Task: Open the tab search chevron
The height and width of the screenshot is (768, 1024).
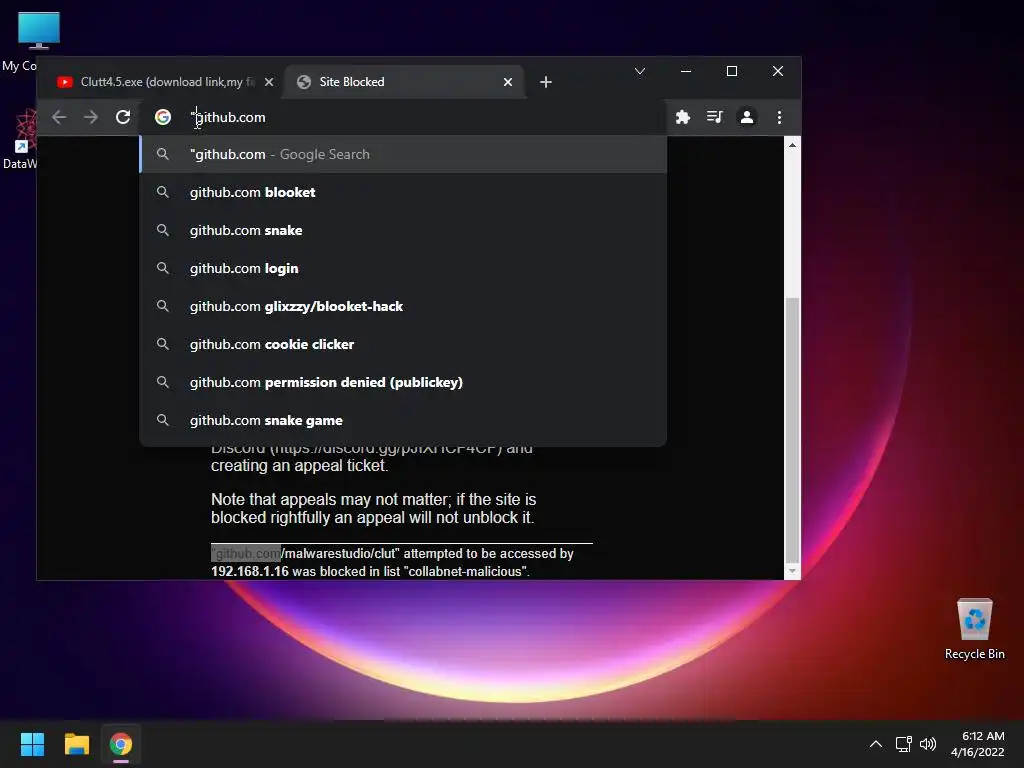Action: coord(640,71)
